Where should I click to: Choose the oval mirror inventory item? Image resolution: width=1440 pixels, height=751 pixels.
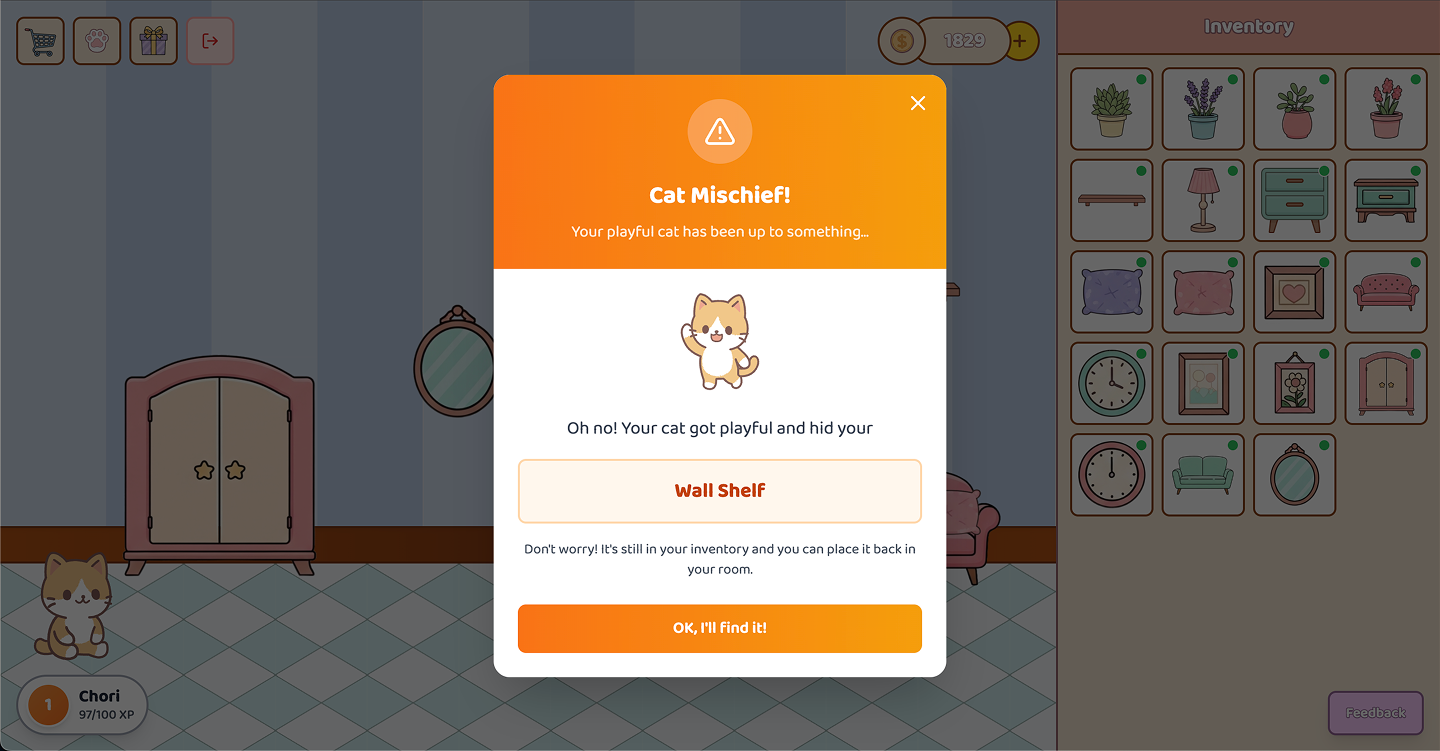[1295, 475]
